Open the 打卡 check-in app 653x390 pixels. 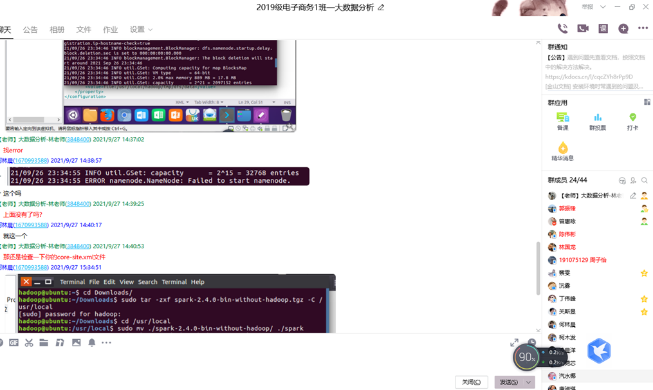(x=633, y=121)
